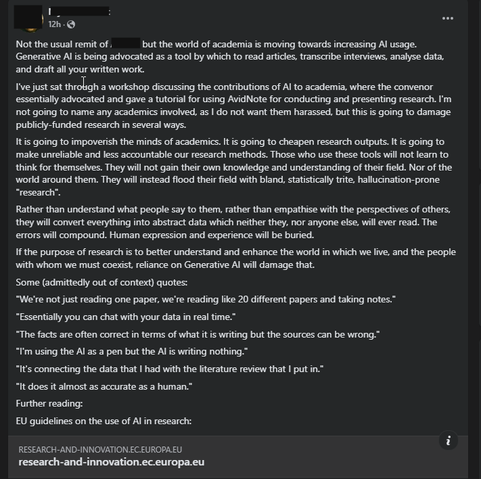Screen dimensions: 481x479
Task: Click 'EU guidelines on the use of AI in research:'
Action: tap(104, 421)
